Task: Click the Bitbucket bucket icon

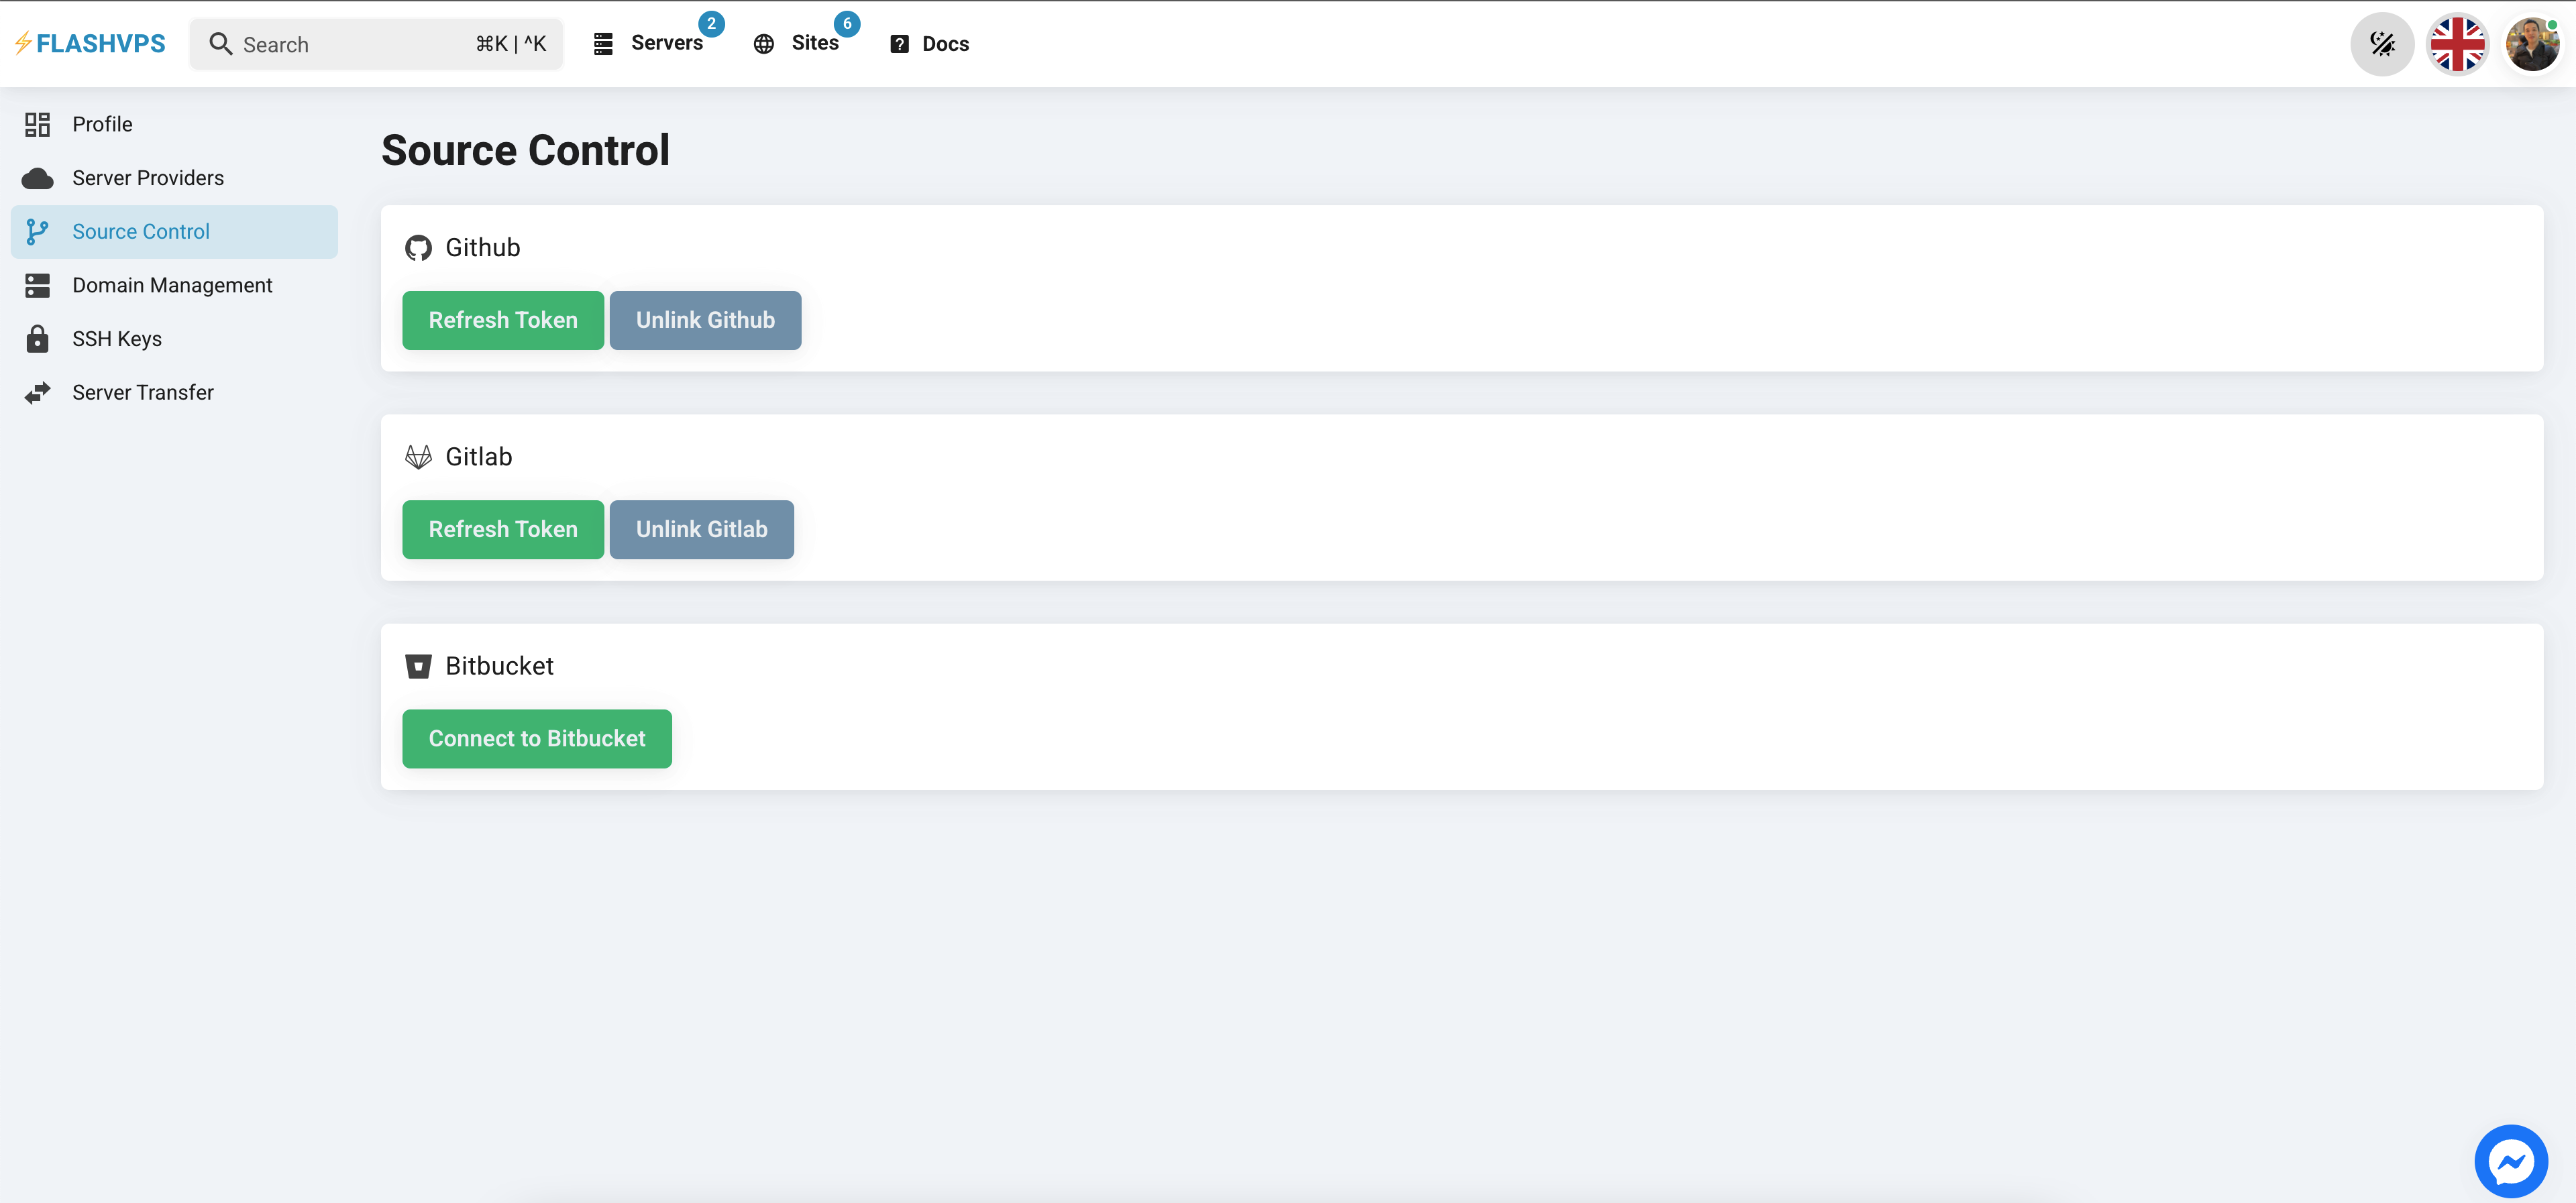Action: tap(419, 665)
